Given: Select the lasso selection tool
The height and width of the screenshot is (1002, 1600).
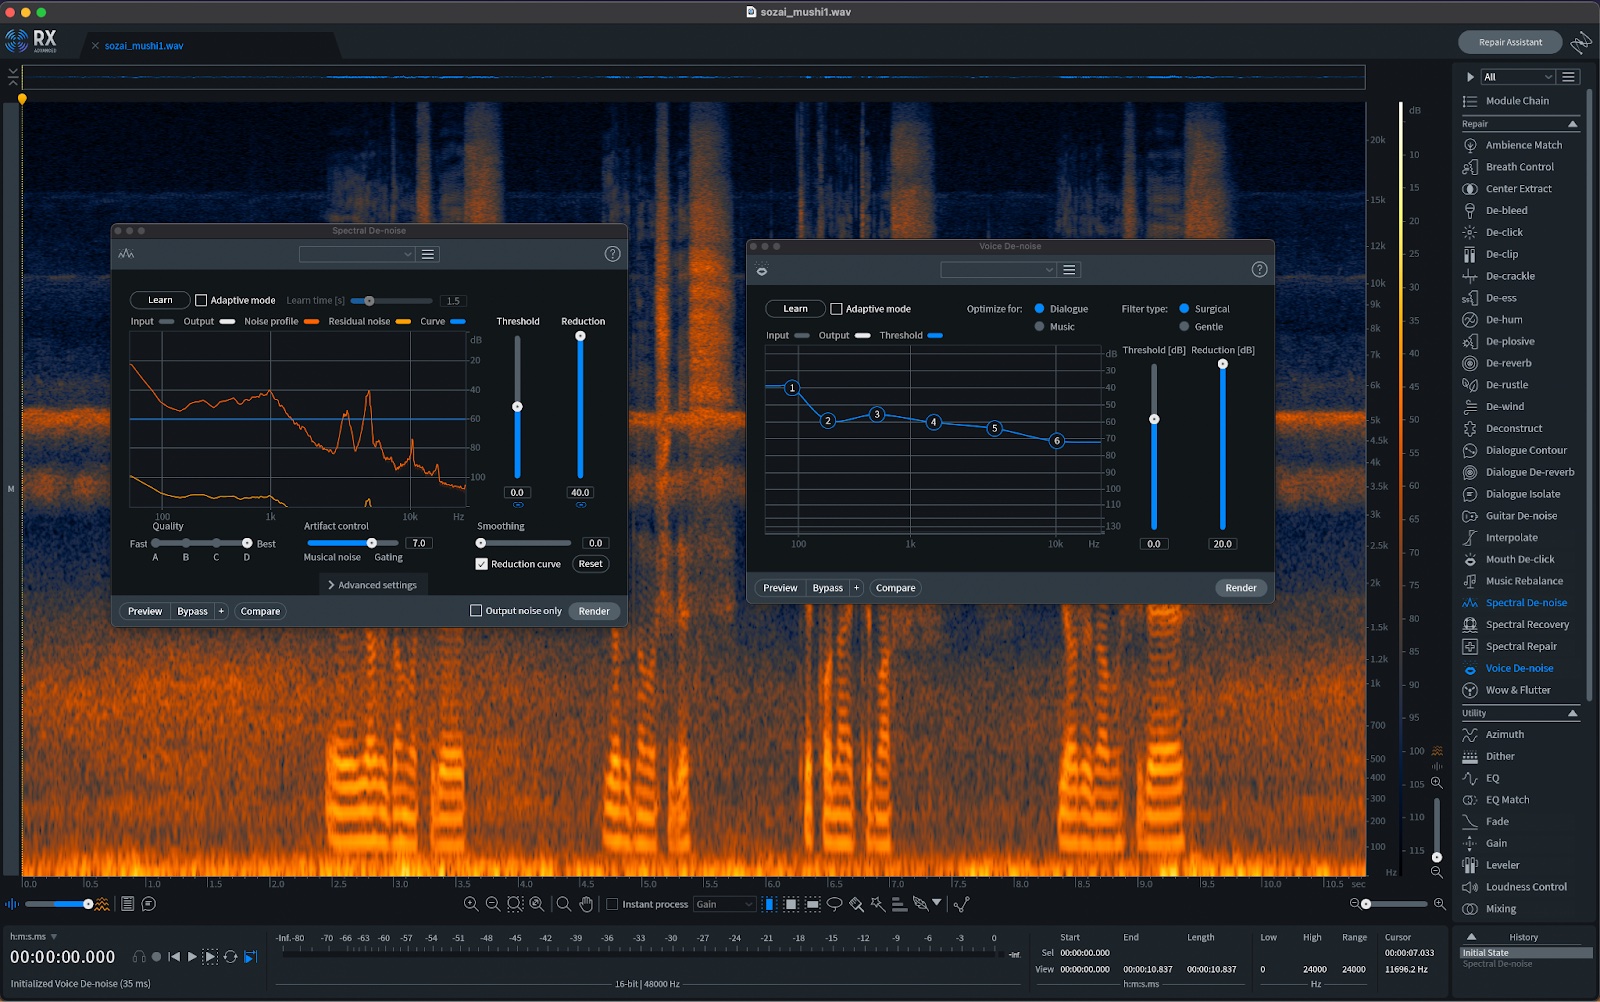Looking at the screenshot, I should pos(834,904).
